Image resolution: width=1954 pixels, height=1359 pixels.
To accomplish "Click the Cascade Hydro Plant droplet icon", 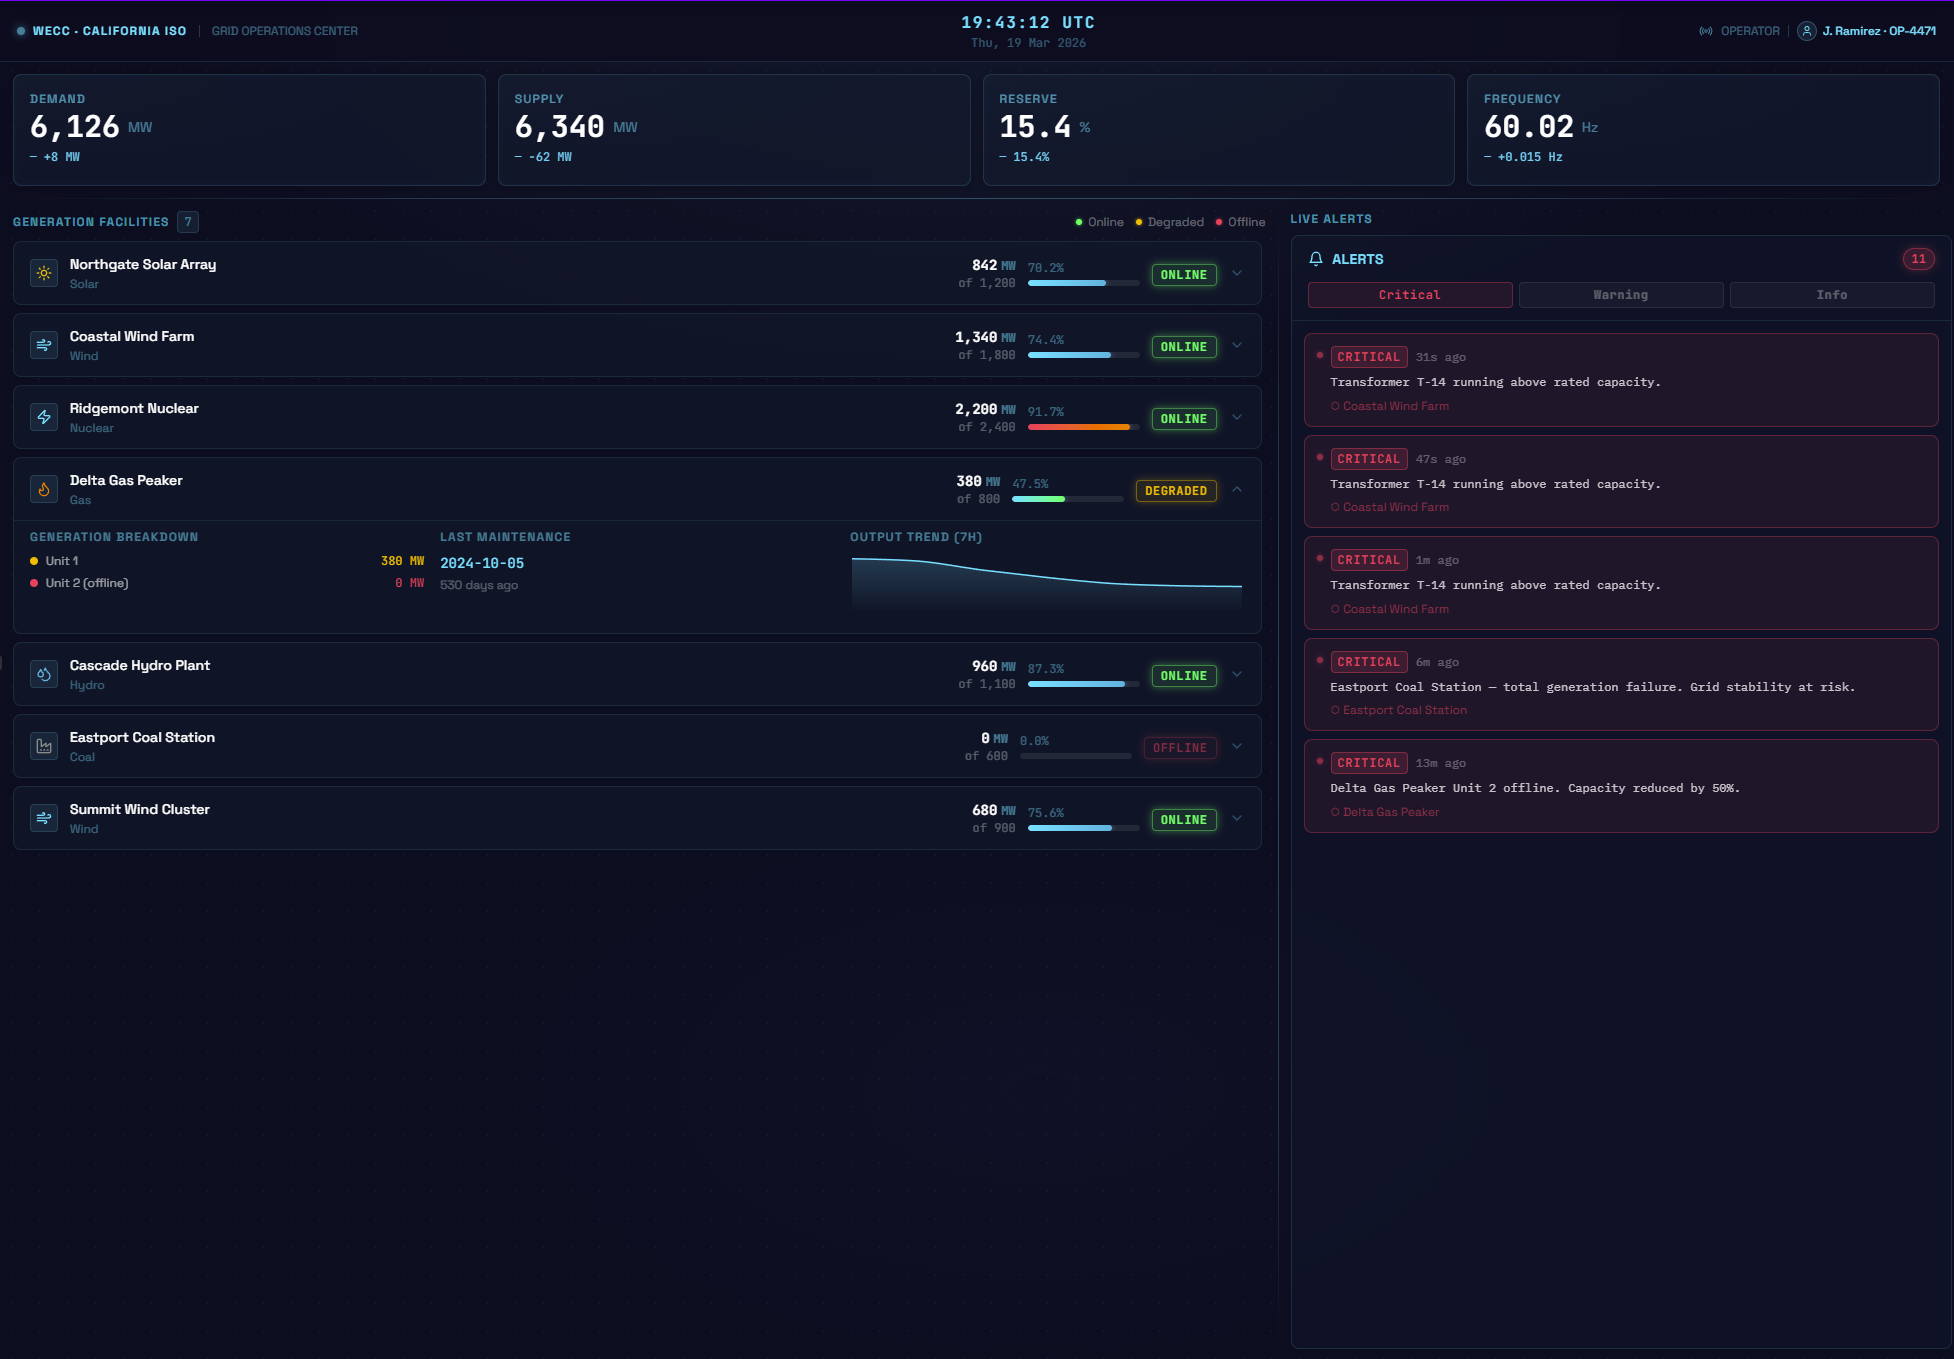I will (x=44, y=674).
